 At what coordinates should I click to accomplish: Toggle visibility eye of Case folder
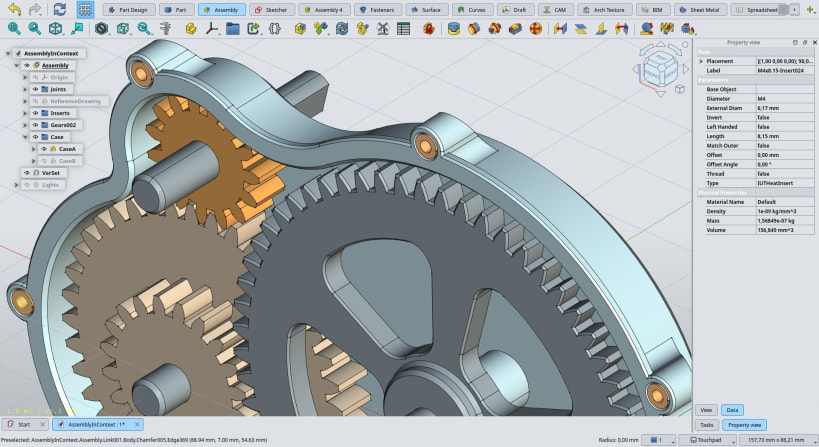point(36,137)
